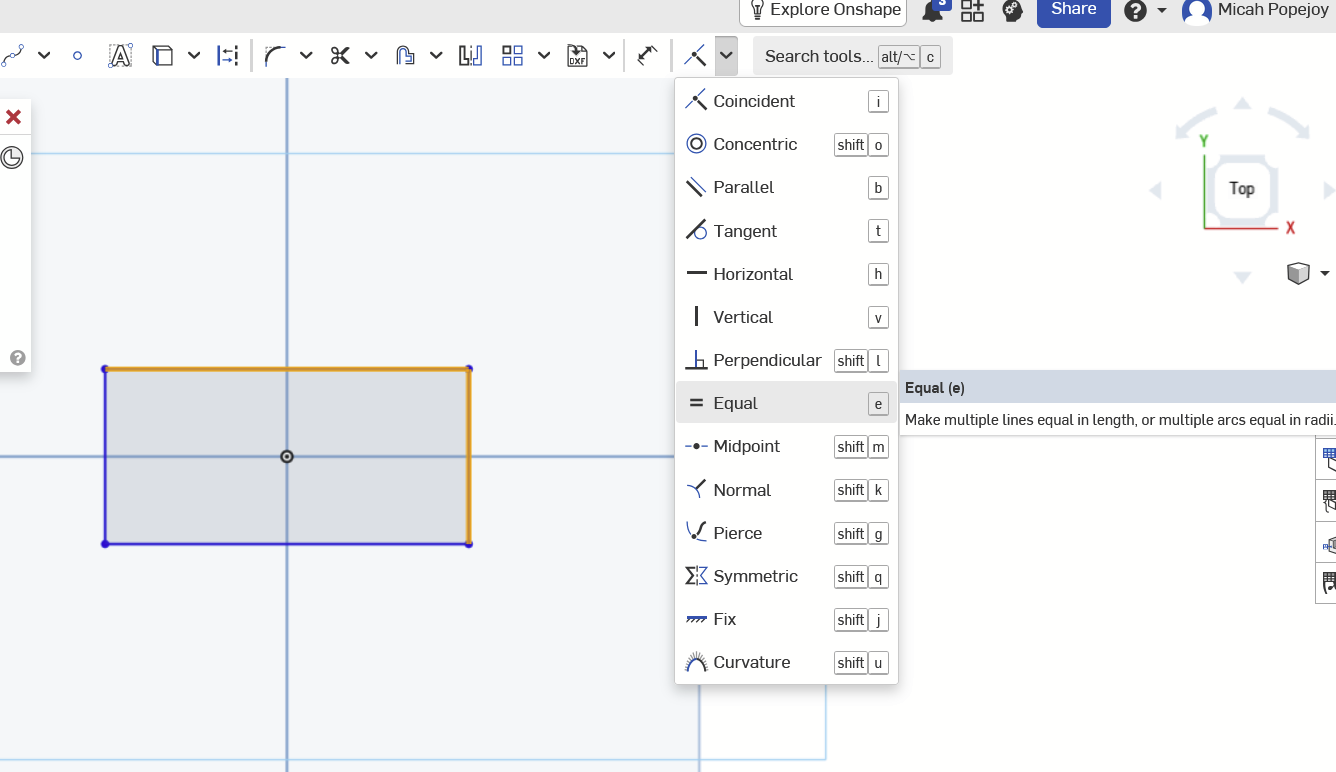Expand the DXF insert dropdown arrow
The width and height of the screenshot is (1336, 772).
(608, 56)
